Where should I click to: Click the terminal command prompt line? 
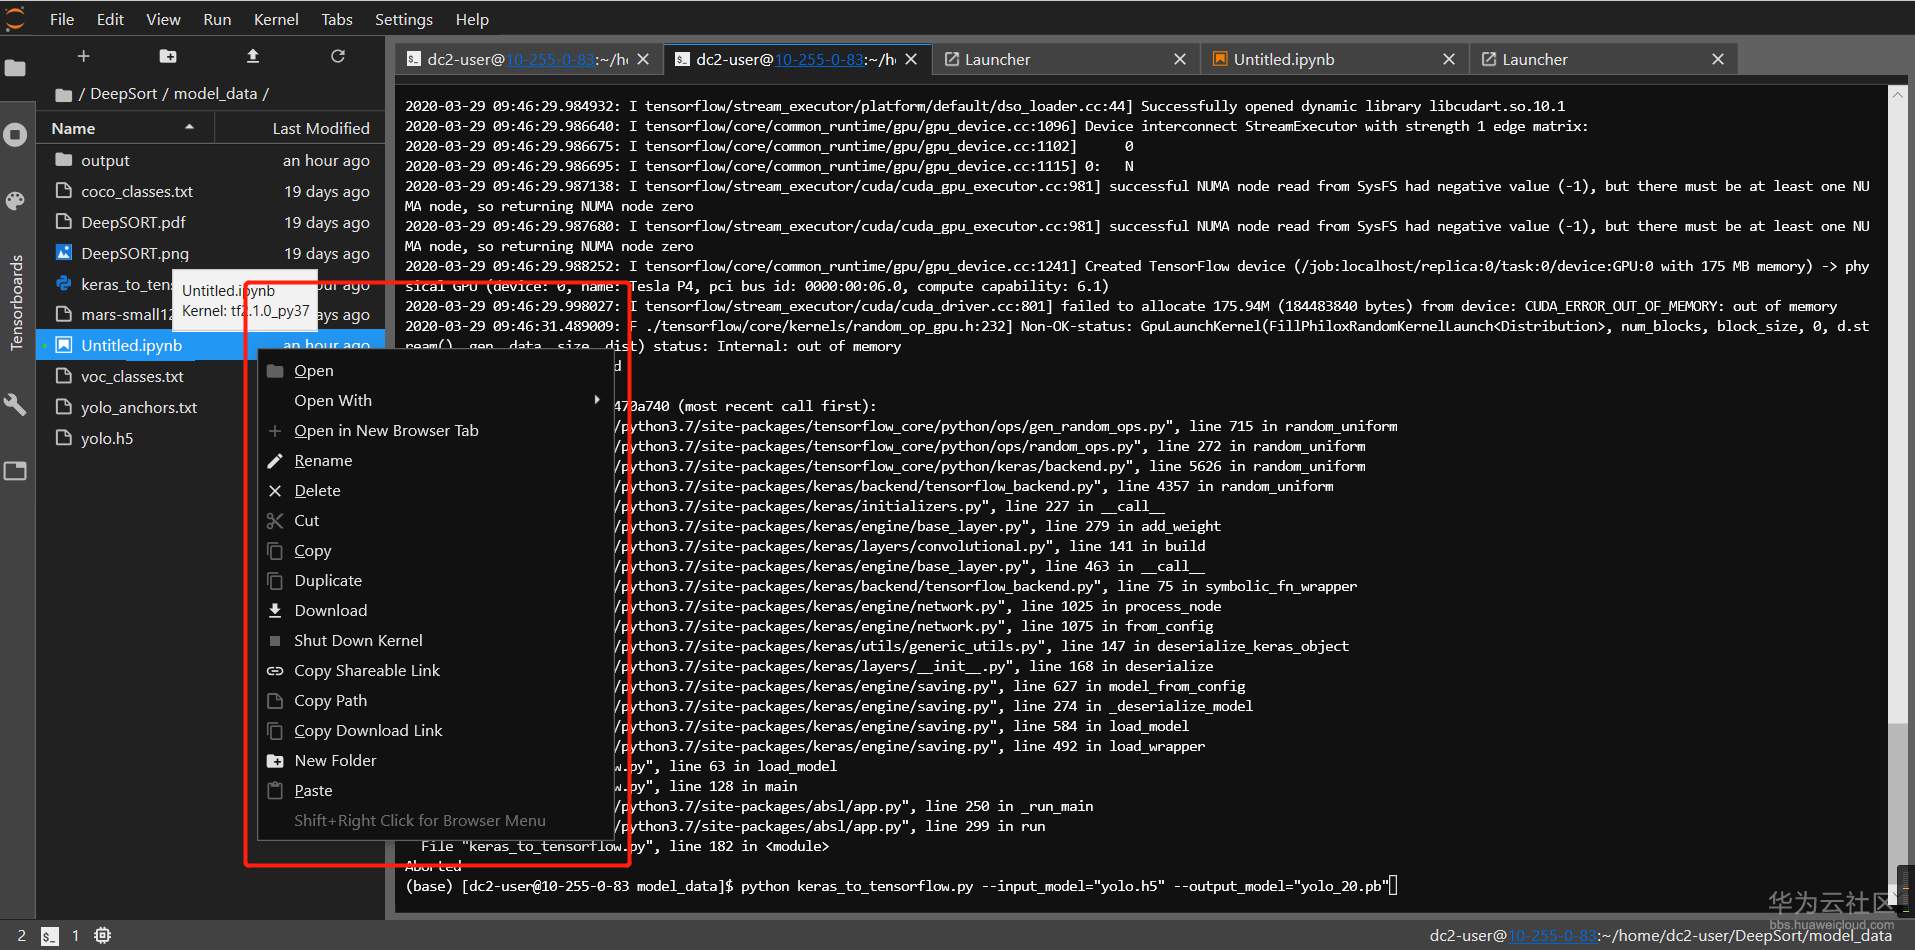900,886
